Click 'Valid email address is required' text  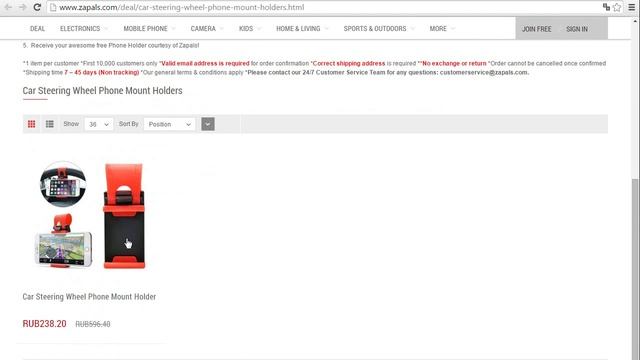point(205,63)
